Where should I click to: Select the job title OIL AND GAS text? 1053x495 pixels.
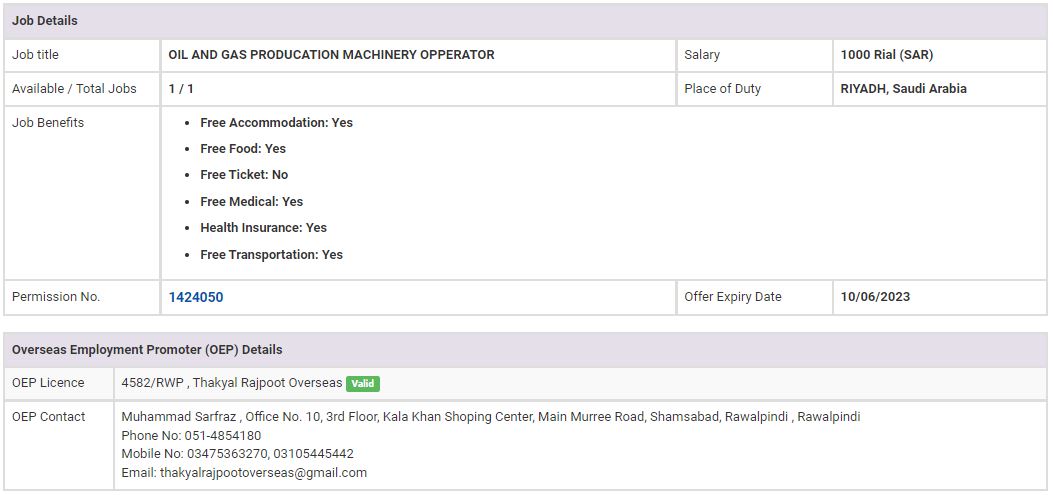tap(331, 55)
